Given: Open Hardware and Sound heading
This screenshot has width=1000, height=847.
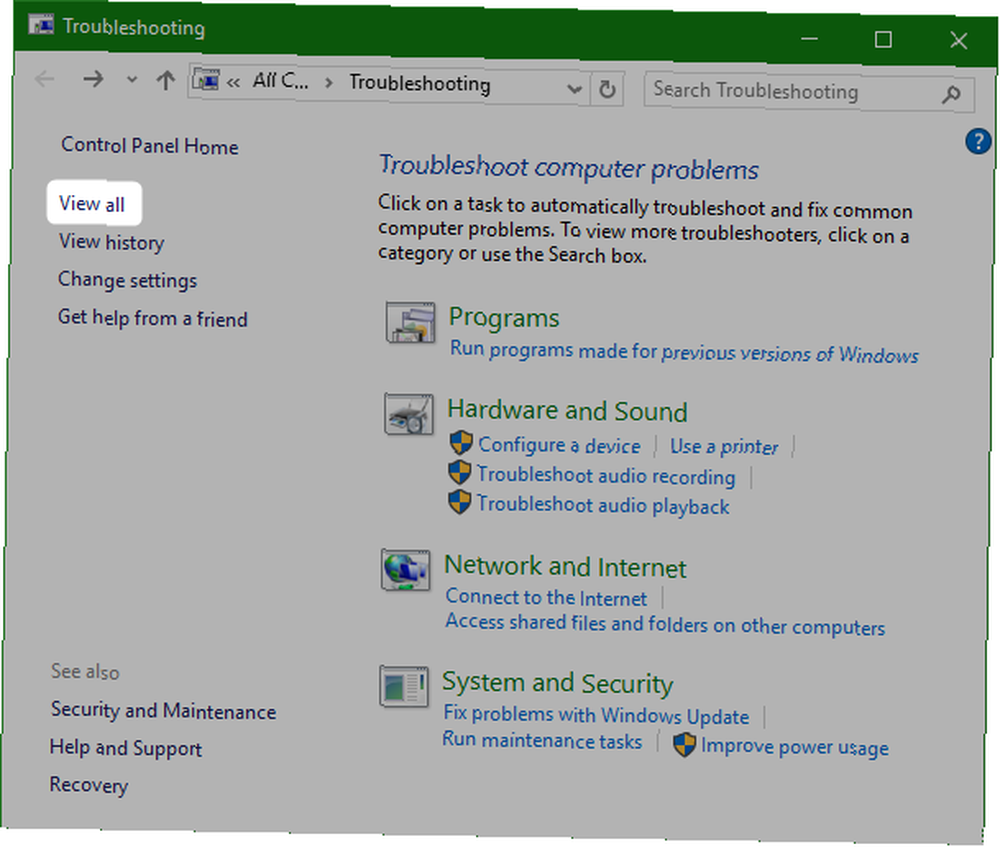Looking at the screenshot, I should (568, 411).
